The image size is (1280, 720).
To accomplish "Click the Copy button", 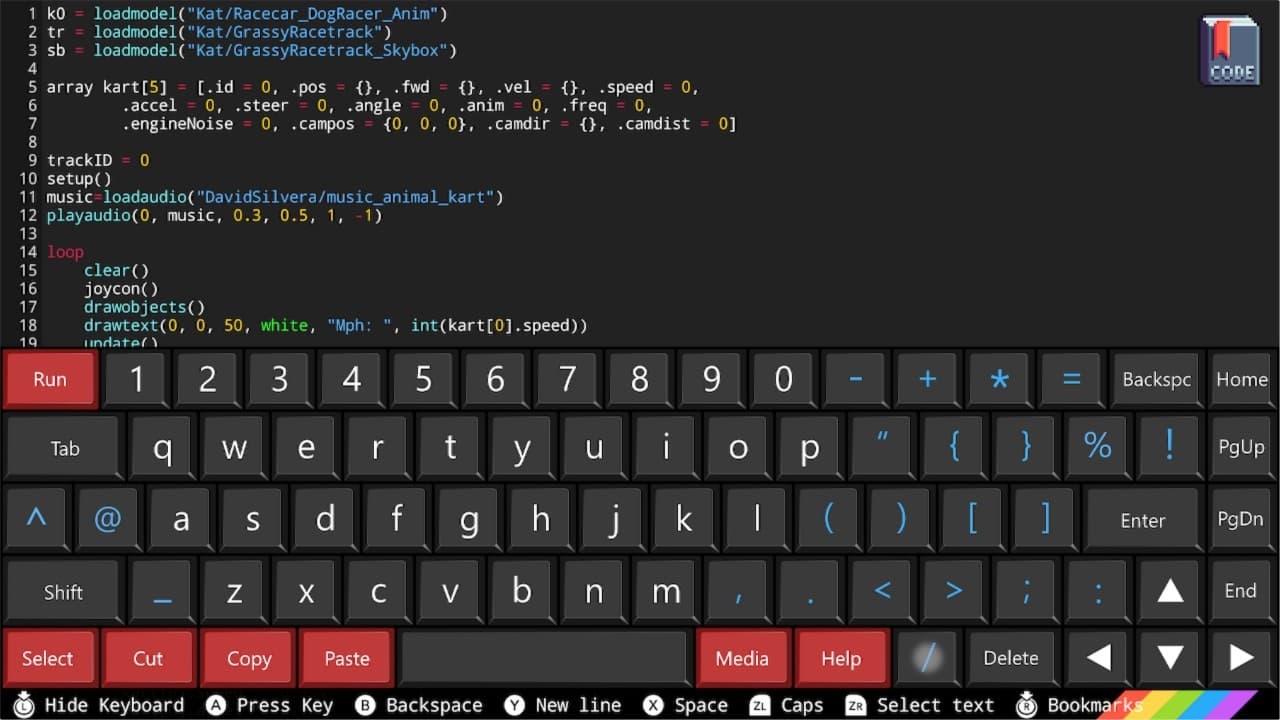I will point(248,658).
